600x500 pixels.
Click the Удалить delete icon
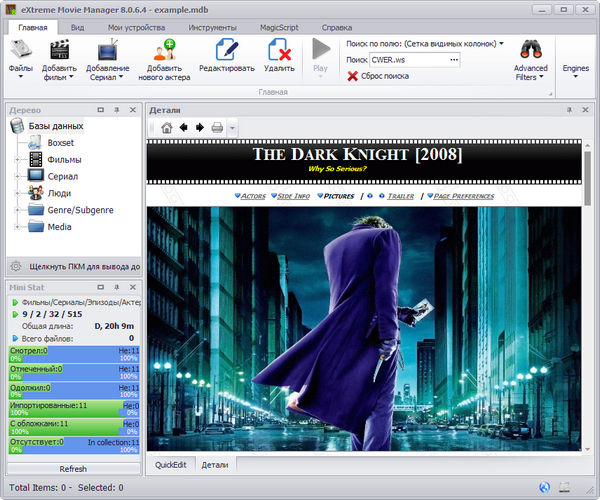point(278,49)
